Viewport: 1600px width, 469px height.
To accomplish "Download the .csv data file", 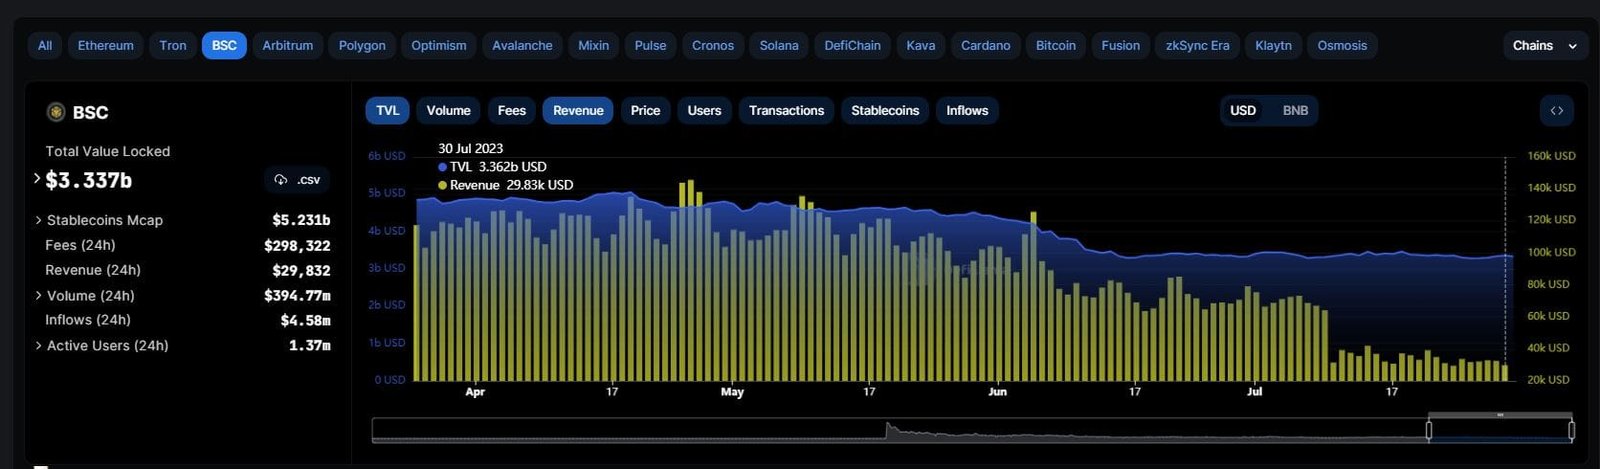I will pos(297,179).
